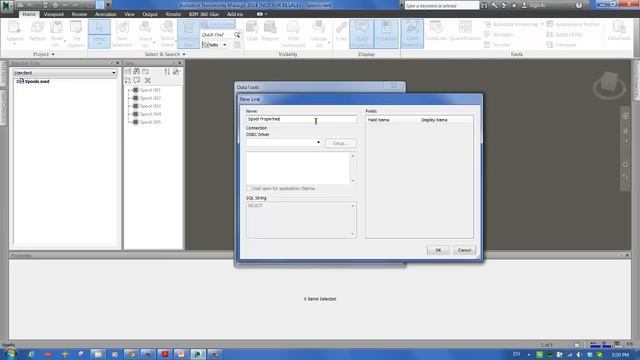
Task: Open File Options from the ribbon
Action: [76, 33]
